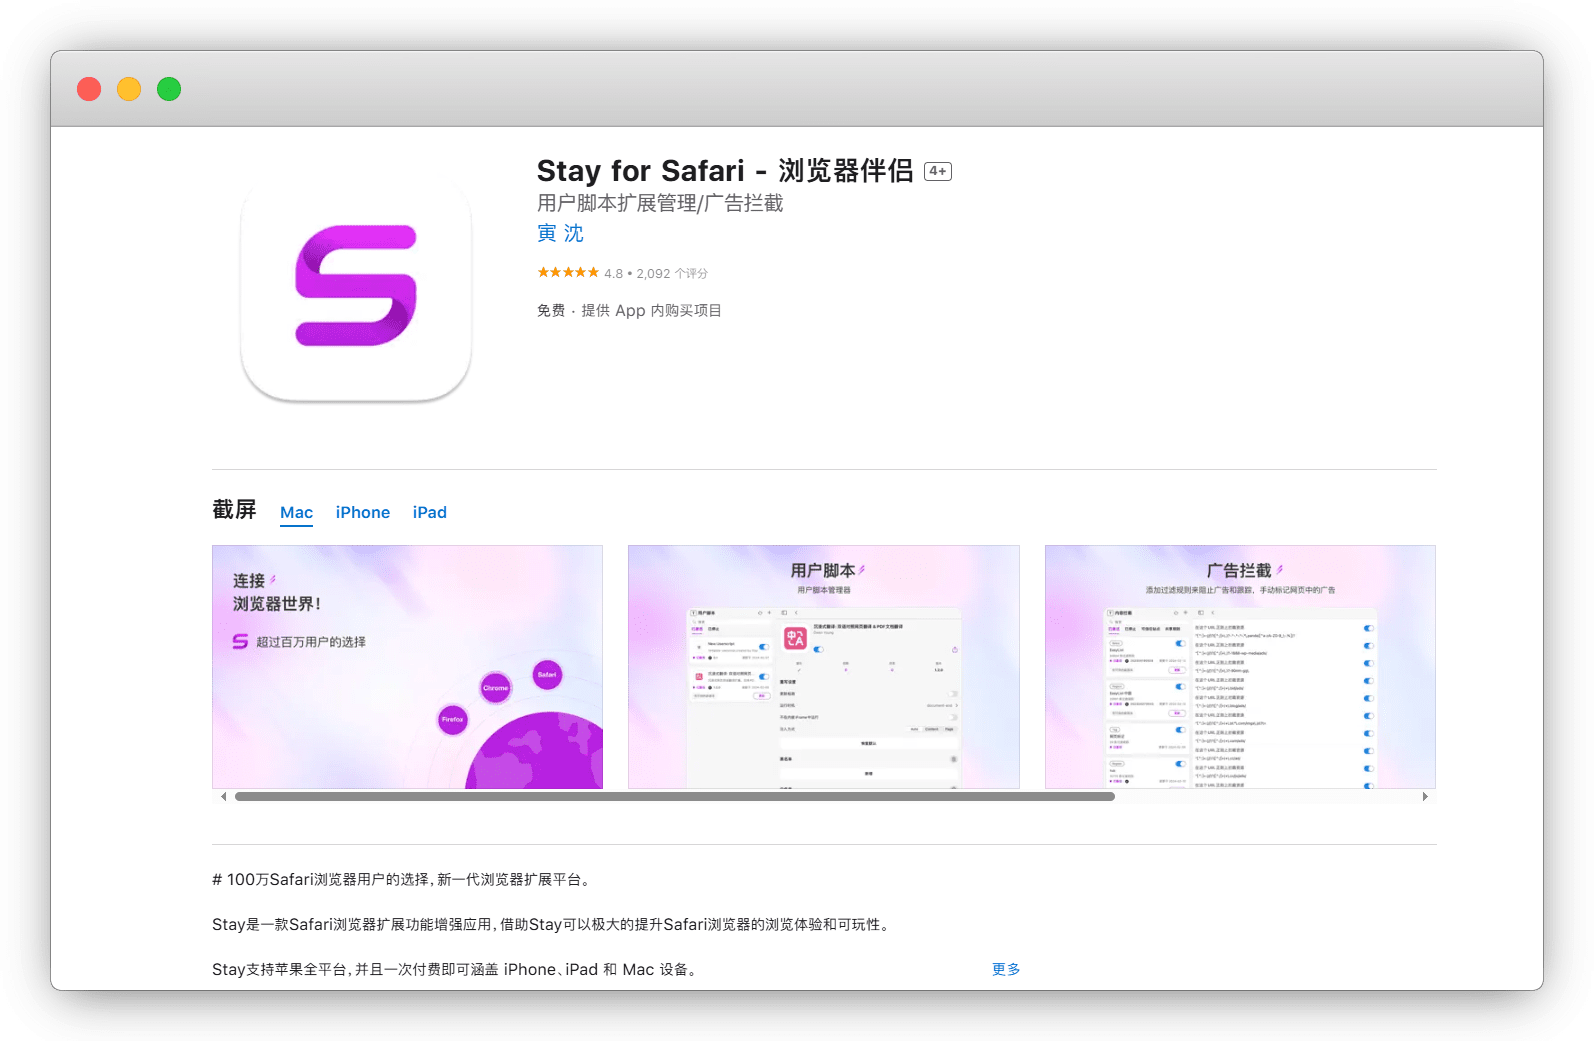Click the pink translation script icon

point(796,638)
